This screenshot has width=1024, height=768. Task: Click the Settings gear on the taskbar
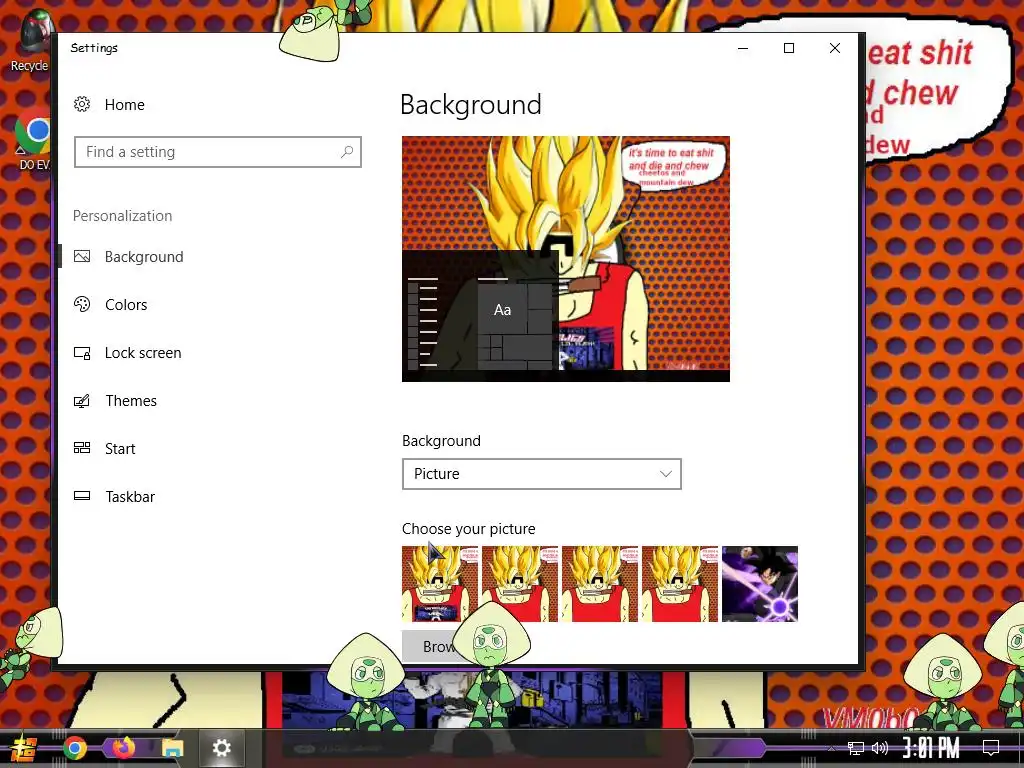click(221, 748)
